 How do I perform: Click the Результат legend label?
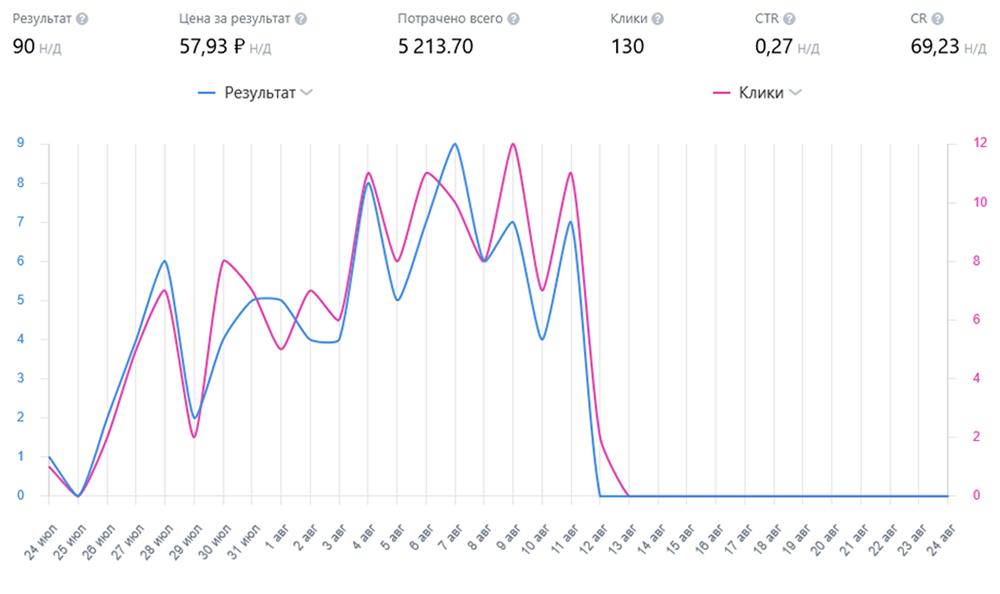coord(260,93)
